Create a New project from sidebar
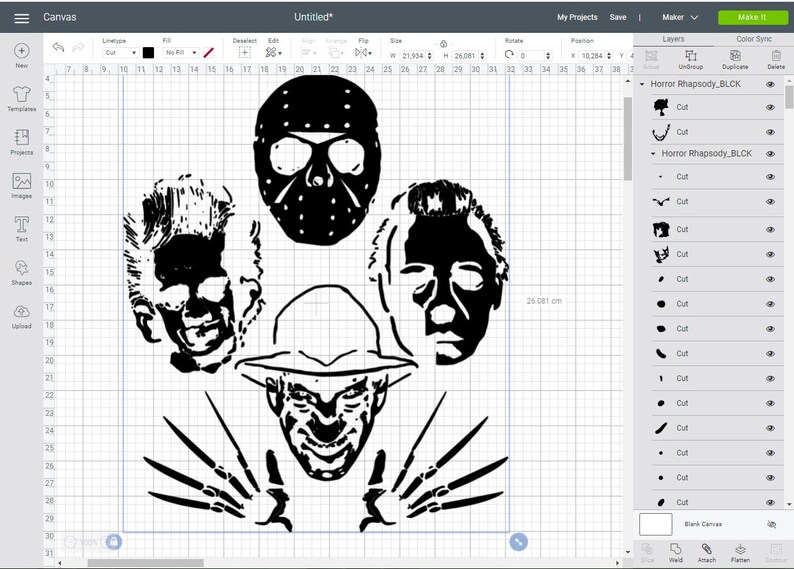 [21, 55]
